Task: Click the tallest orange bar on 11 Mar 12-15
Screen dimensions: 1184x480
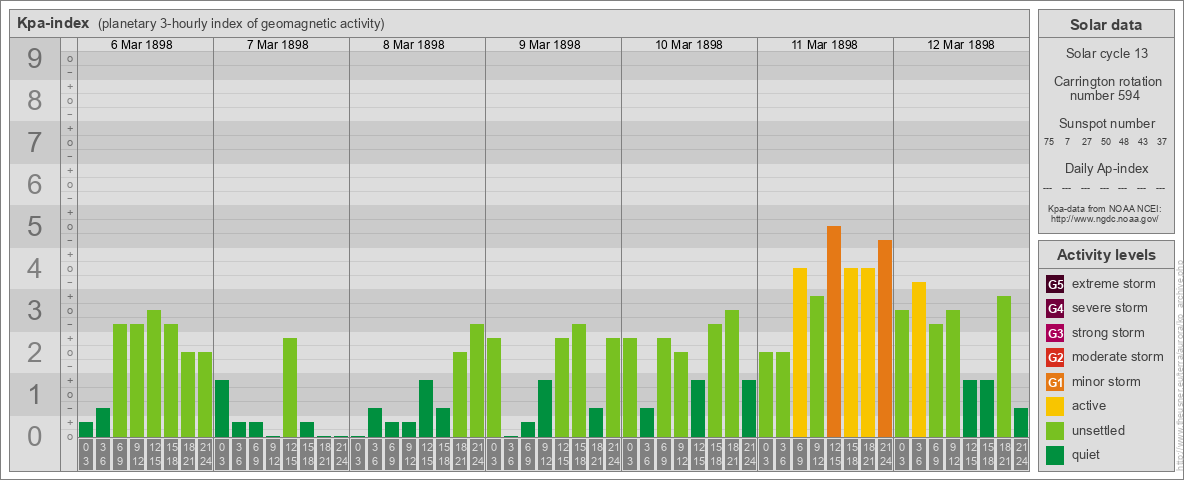Action: [x=834, y=331]
